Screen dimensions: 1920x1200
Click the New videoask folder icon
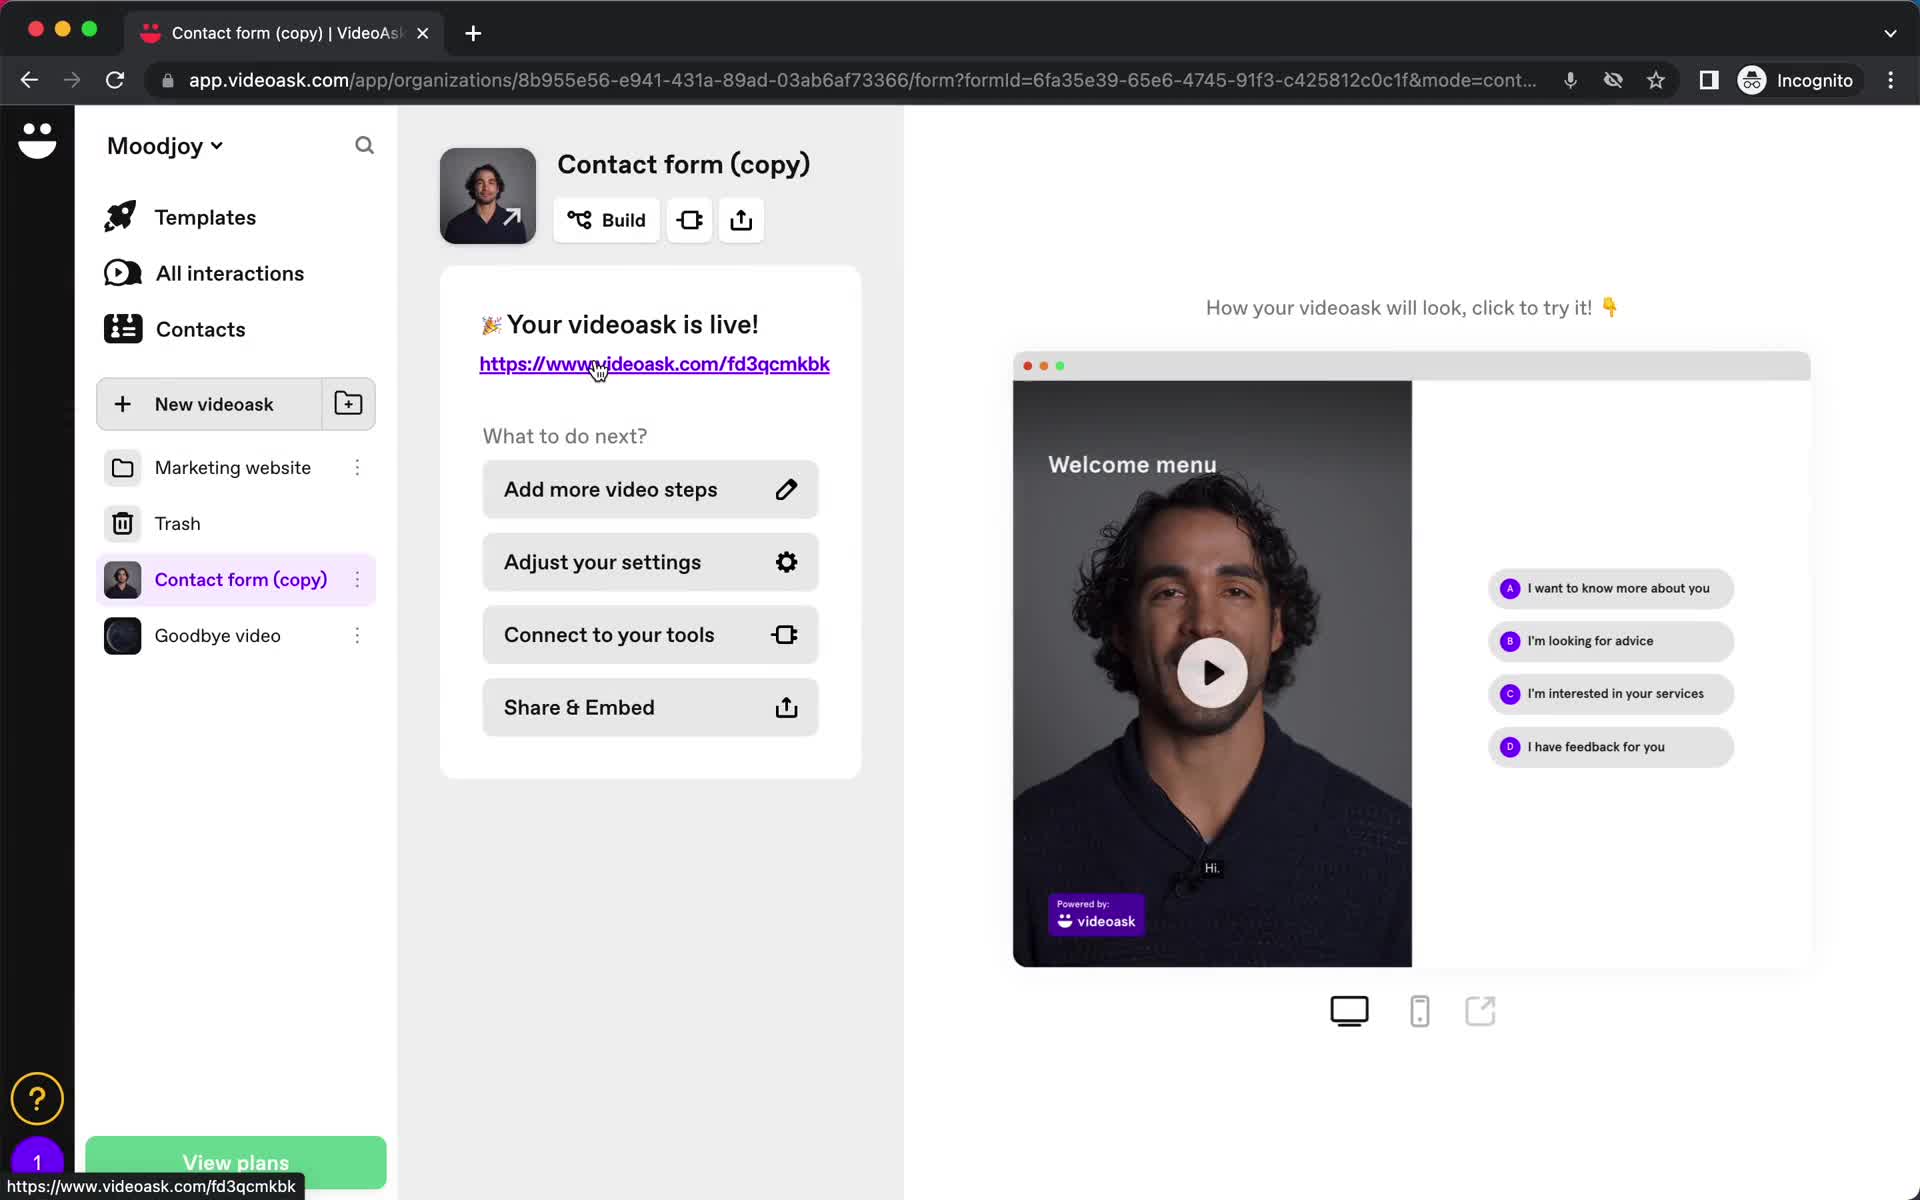click(x=348, y=402)
